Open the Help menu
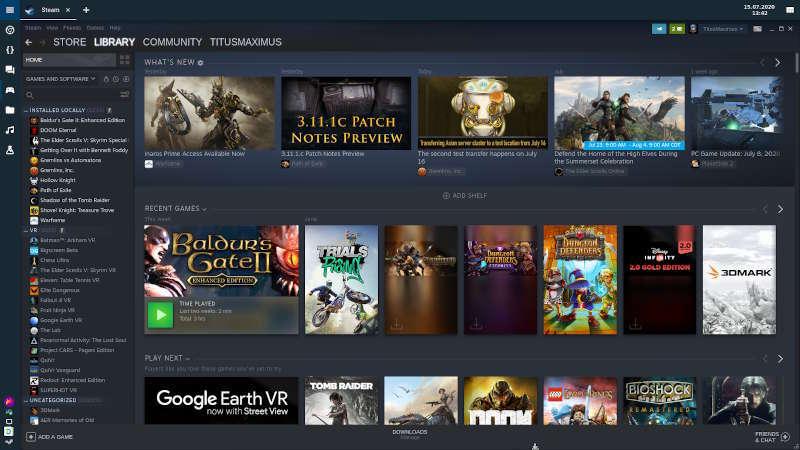 pos(115,28)
